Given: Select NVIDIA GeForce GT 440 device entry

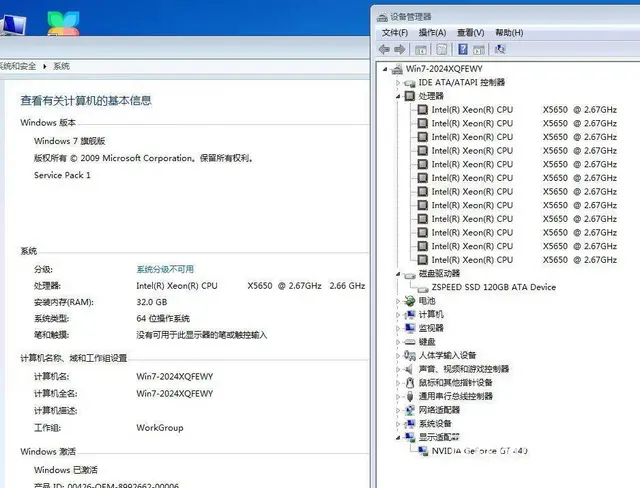Looking at the screenshot, I should tap(480, 451).
